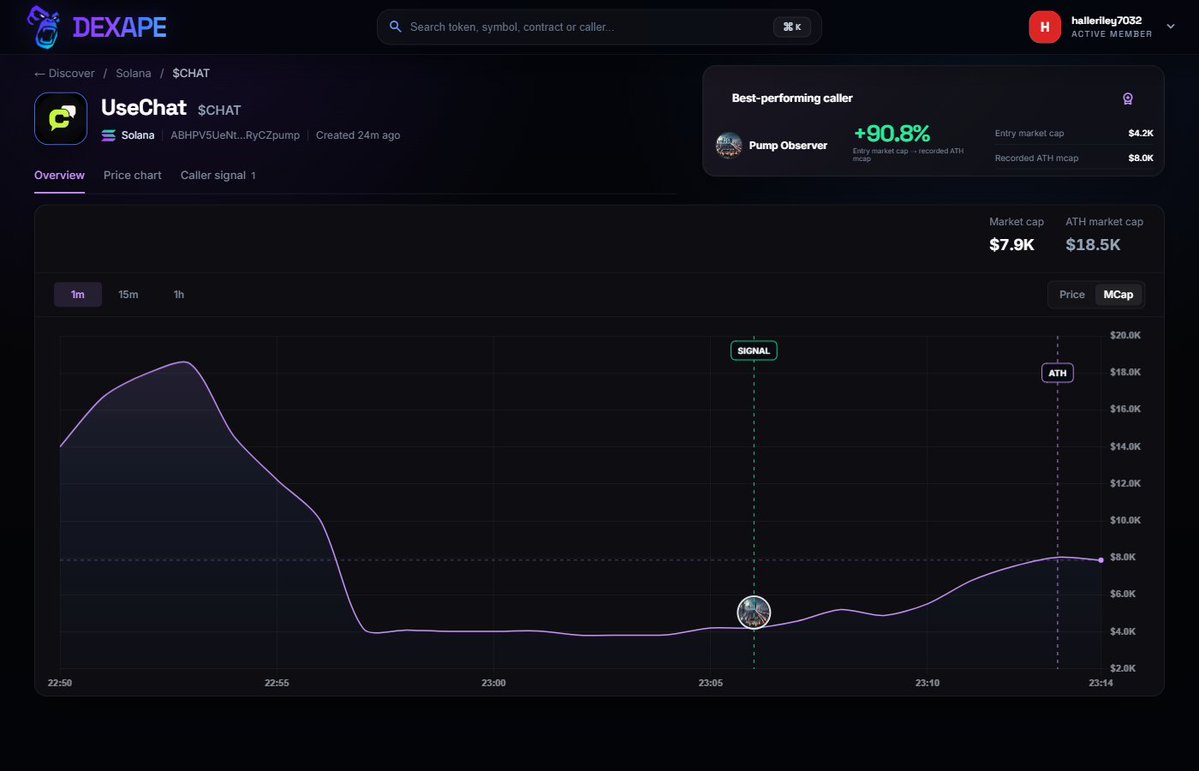Switch to the Overview tab
Screen dimensions: 1199x771
point(59,175)
